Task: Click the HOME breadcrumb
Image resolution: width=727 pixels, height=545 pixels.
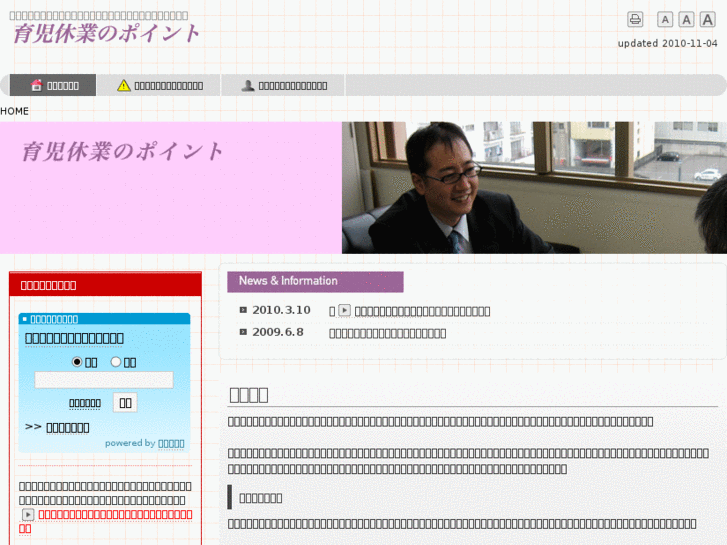Action: click(x=14, y=111)
